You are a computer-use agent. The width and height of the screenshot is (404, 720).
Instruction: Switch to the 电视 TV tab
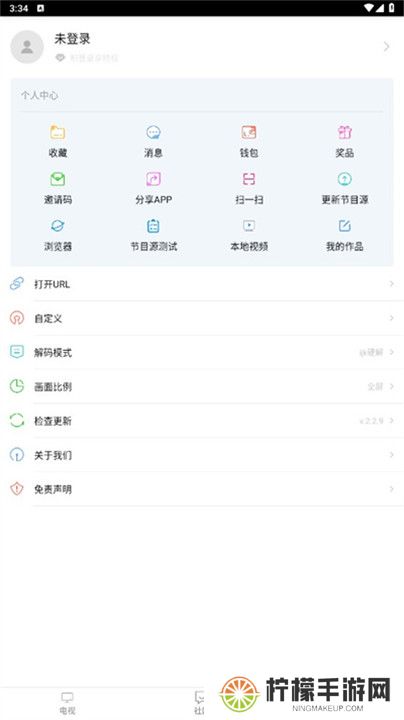(67, 703)
